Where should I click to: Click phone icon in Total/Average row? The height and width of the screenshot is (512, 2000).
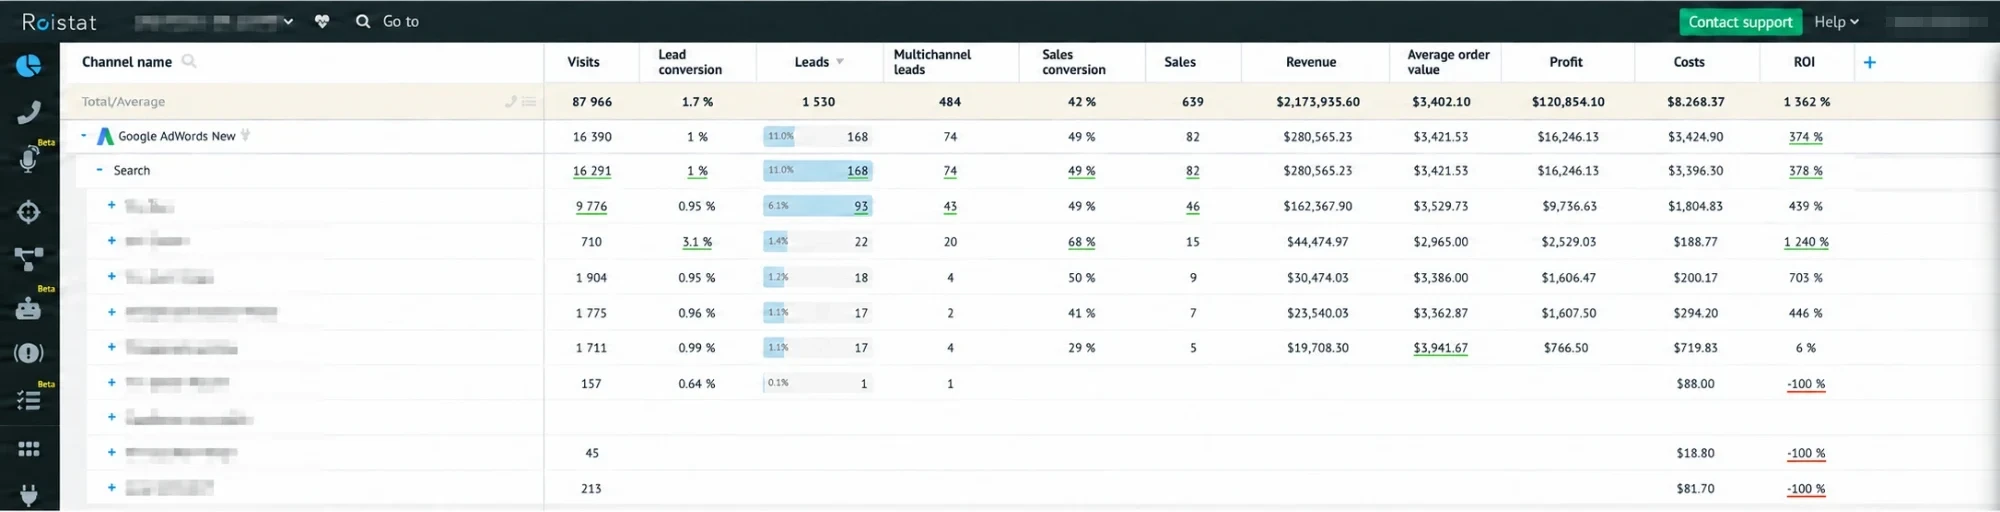tap(511, 101)
